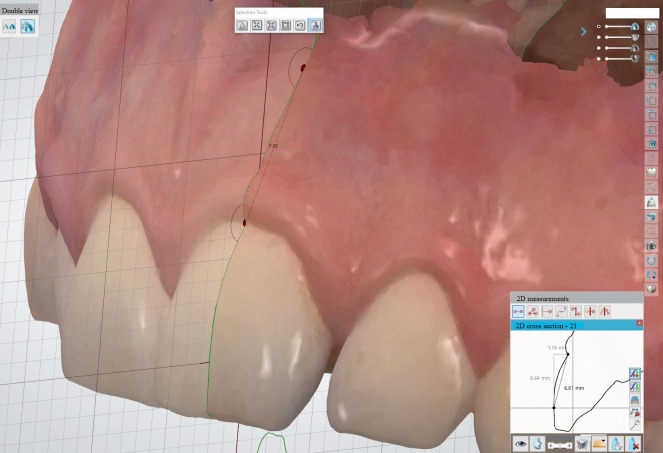Open the tan plane dropdown in bottom toolbar
This screenshot has height=453, width=663.
[599, 444]
